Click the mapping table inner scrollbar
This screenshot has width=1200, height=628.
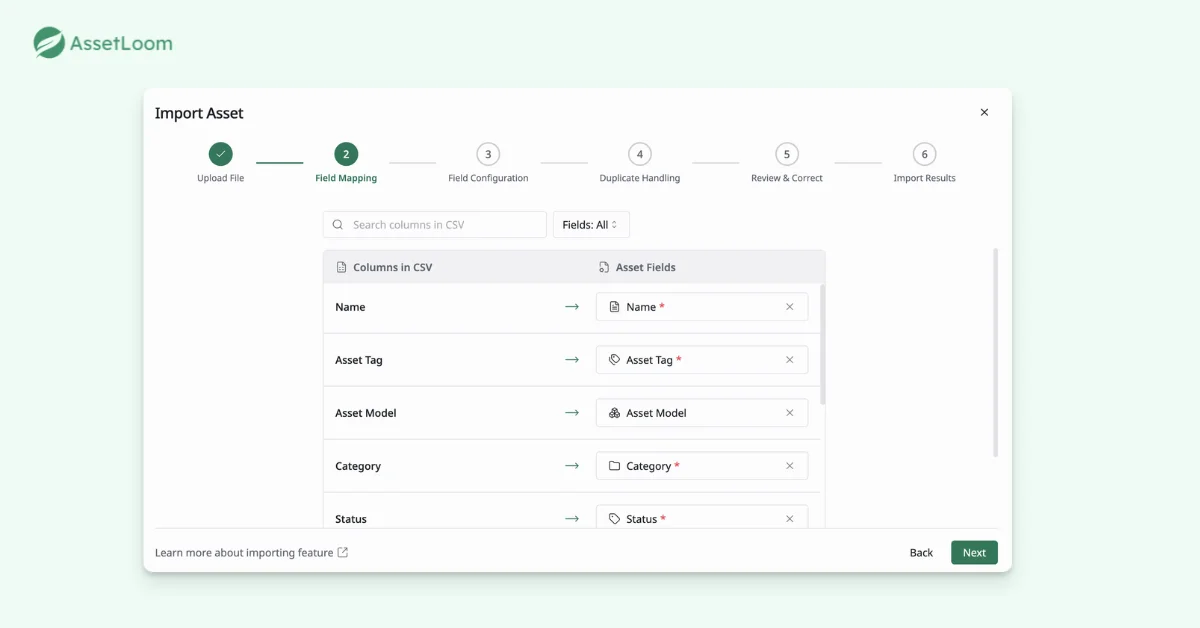point(823,344)
